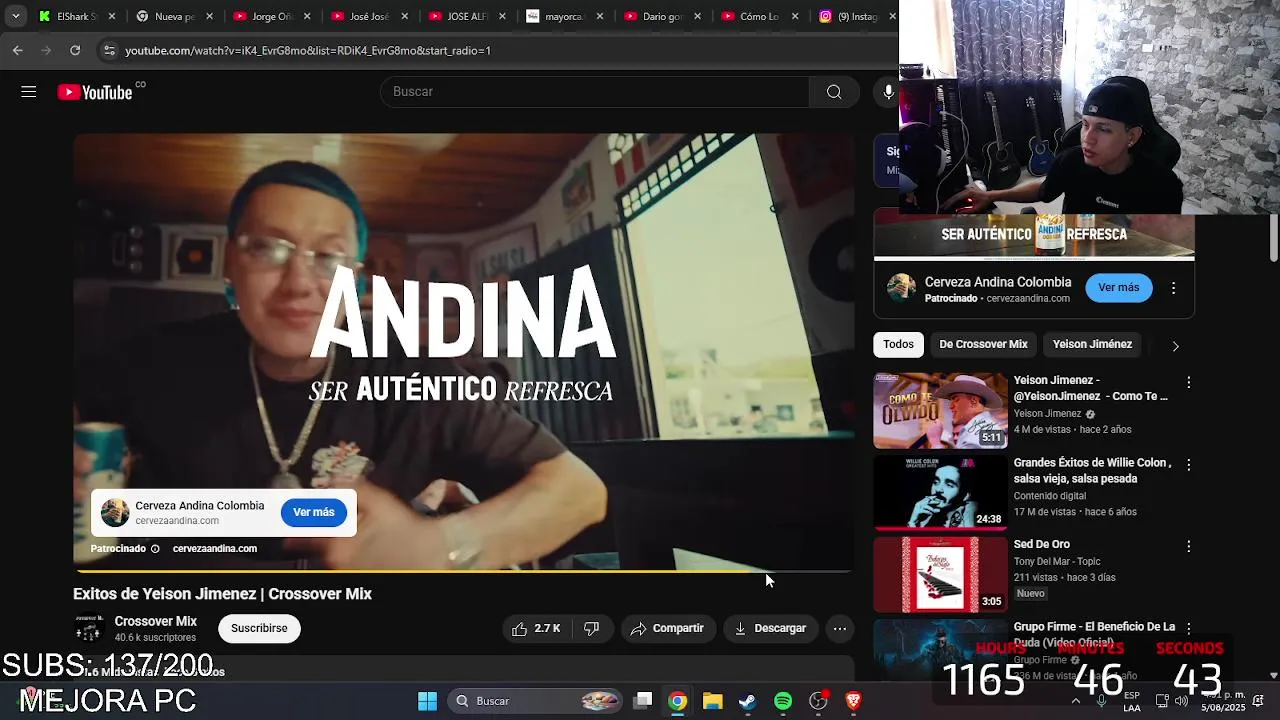Viewport: 1280px width, 720px height.
Task: Click Ver más on the video ad overlay
Action: click(x=314, y=512)
